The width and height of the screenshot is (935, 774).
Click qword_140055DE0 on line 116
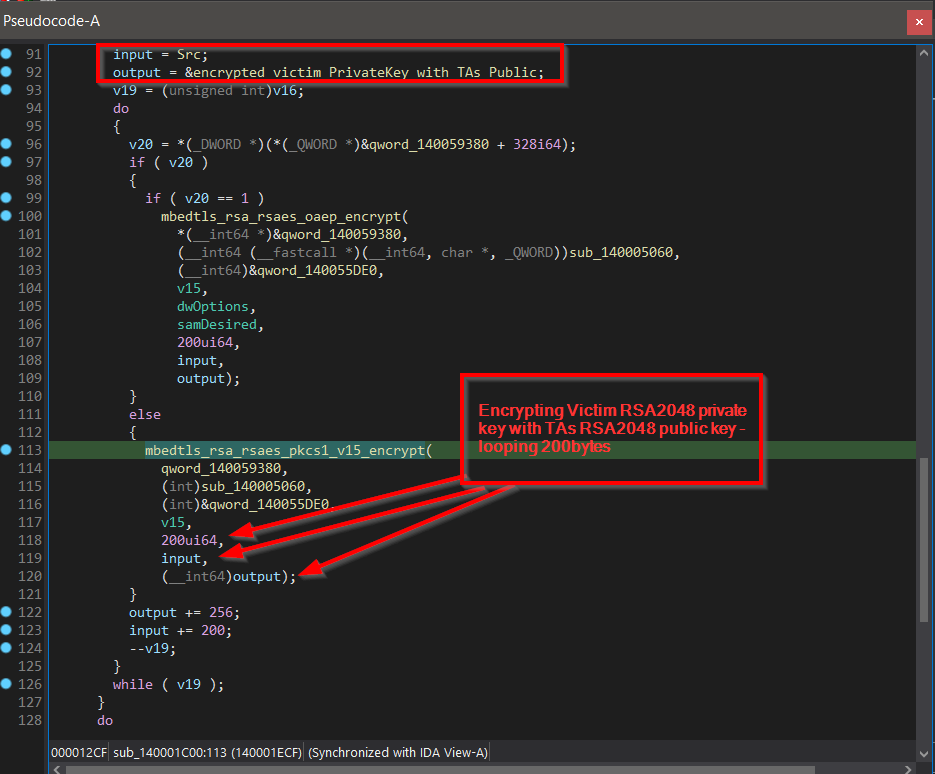[269, 504]
